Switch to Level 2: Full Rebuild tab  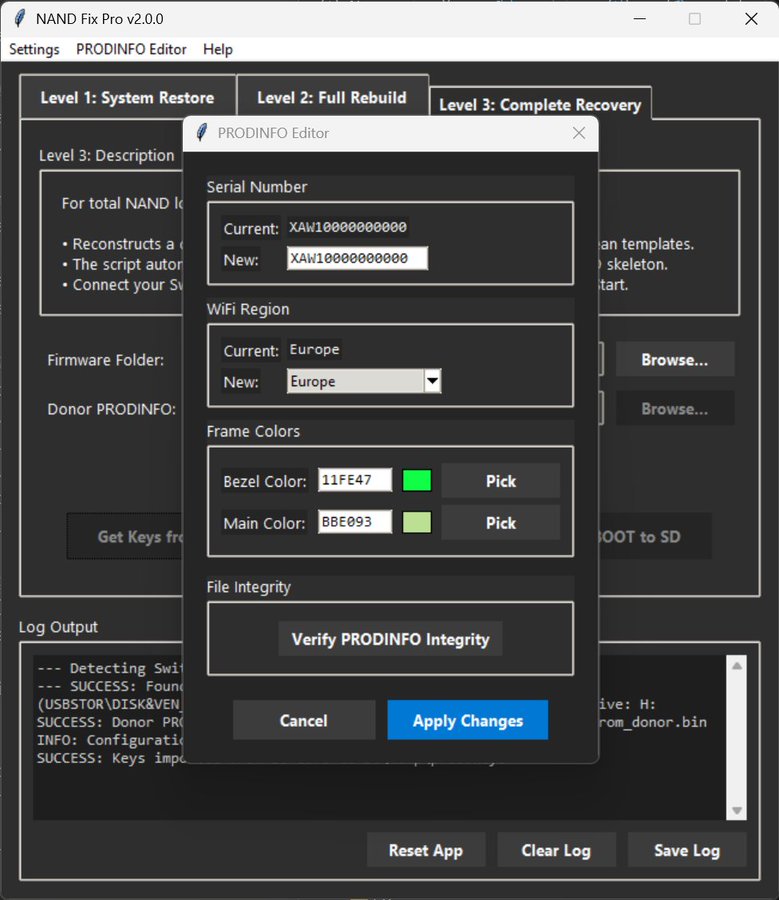point(331,98)
